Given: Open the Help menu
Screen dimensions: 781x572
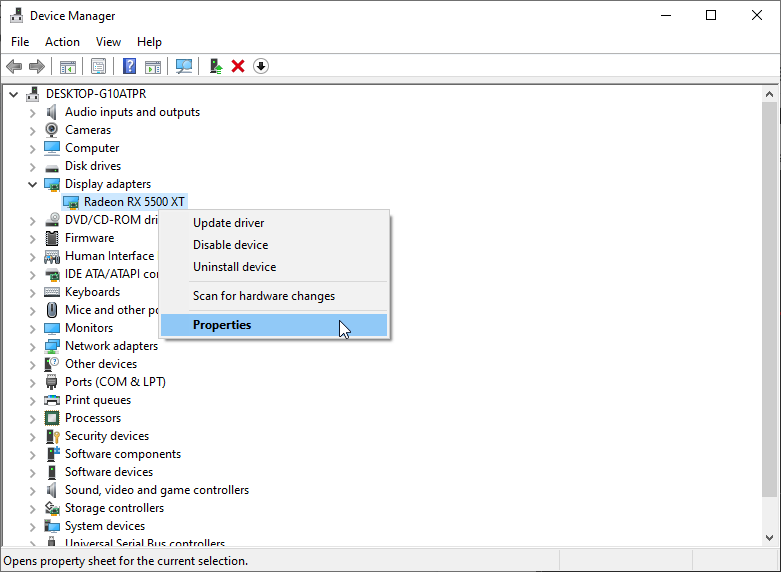Looking at the screenshot, I should click(149, 42).
